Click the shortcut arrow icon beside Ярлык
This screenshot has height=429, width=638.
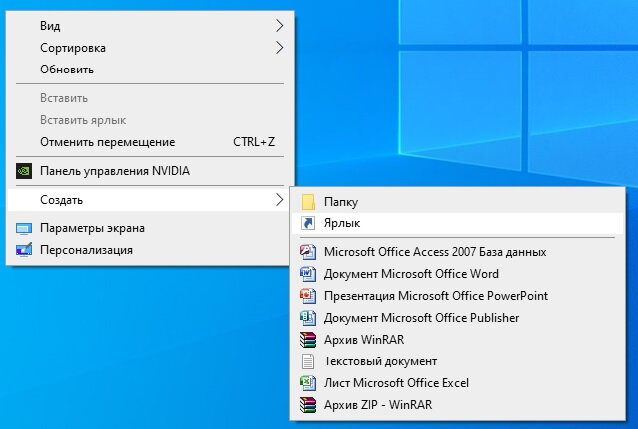308,223
